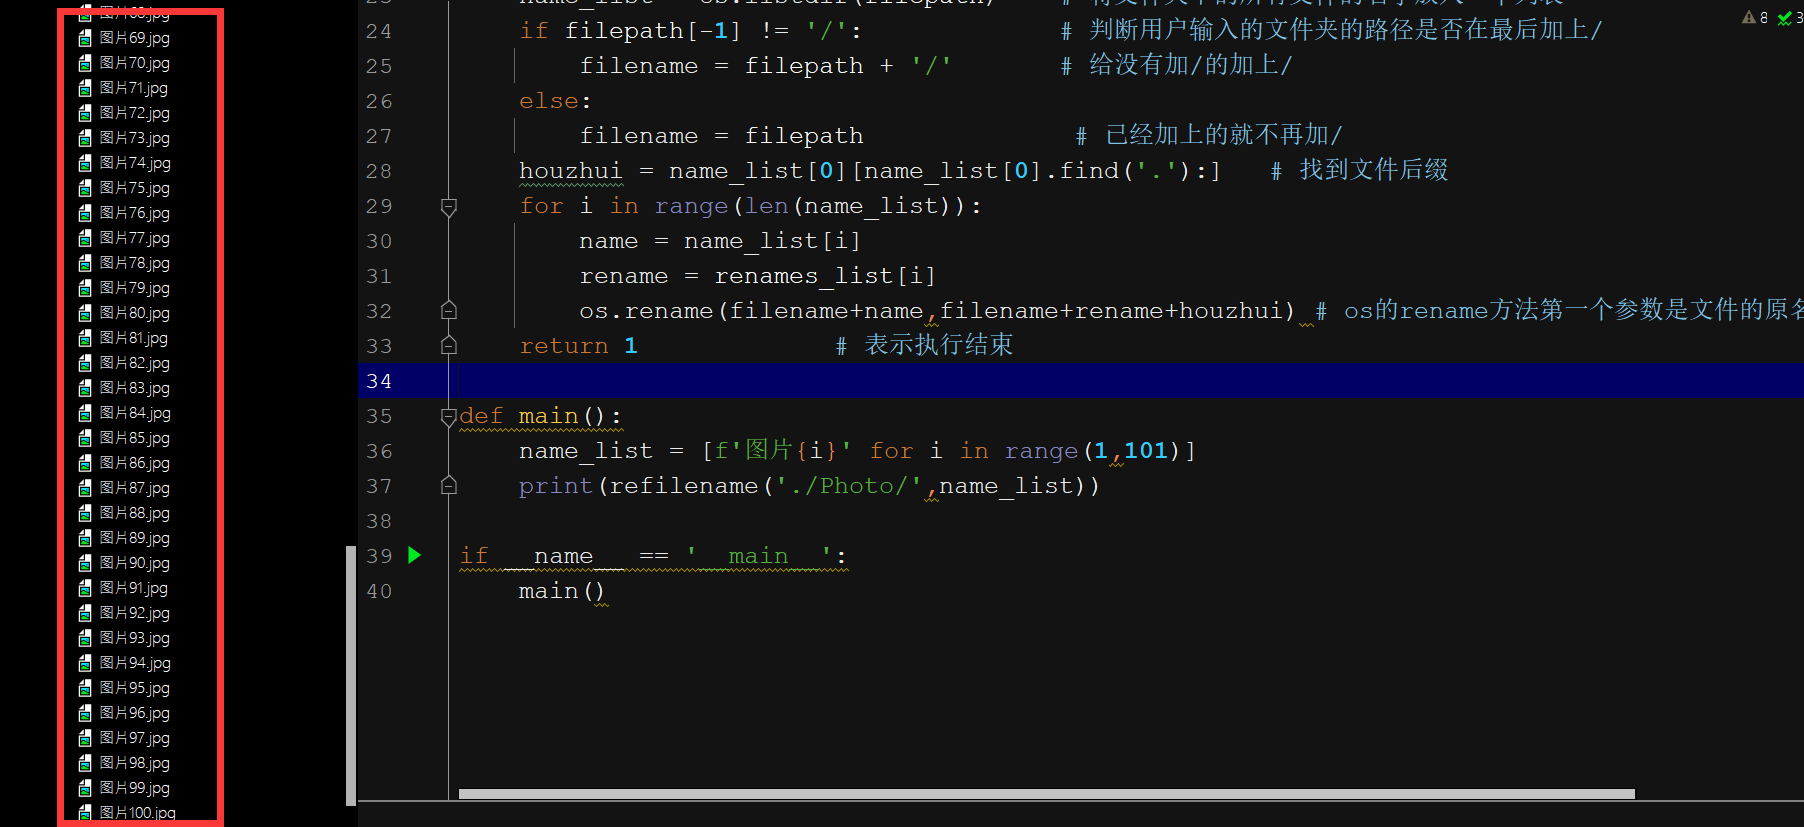Click line number 39 in the gutter
The height and width of the screenshot is (827, 1804).
[x=379, y=556]
